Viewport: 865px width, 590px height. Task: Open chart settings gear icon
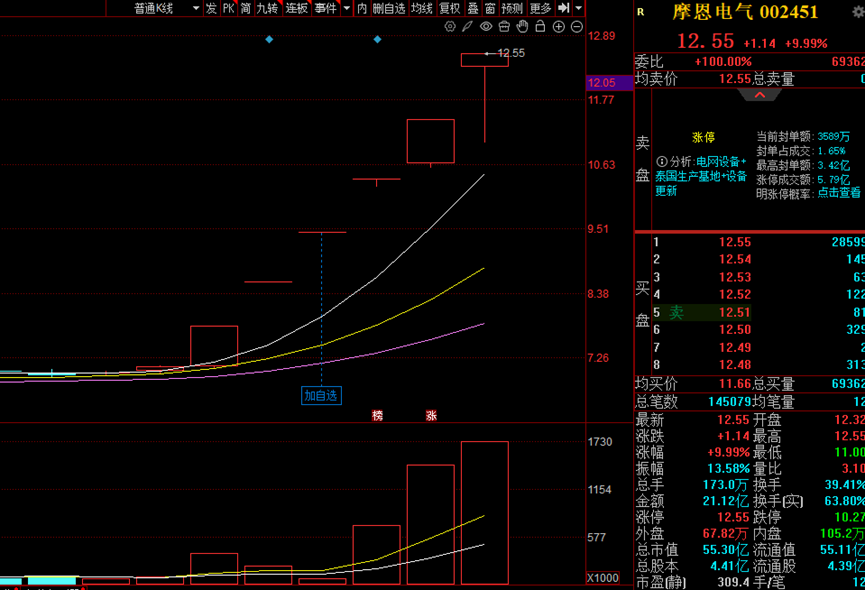coord(450,26)
